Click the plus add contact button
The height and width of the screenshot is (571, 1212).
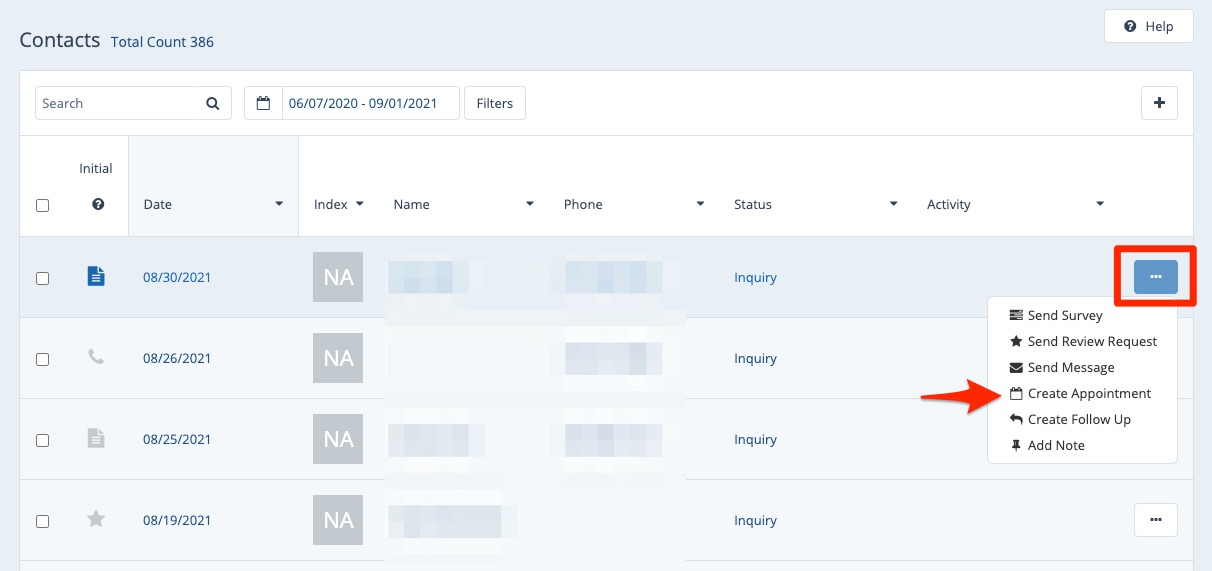1159,103
